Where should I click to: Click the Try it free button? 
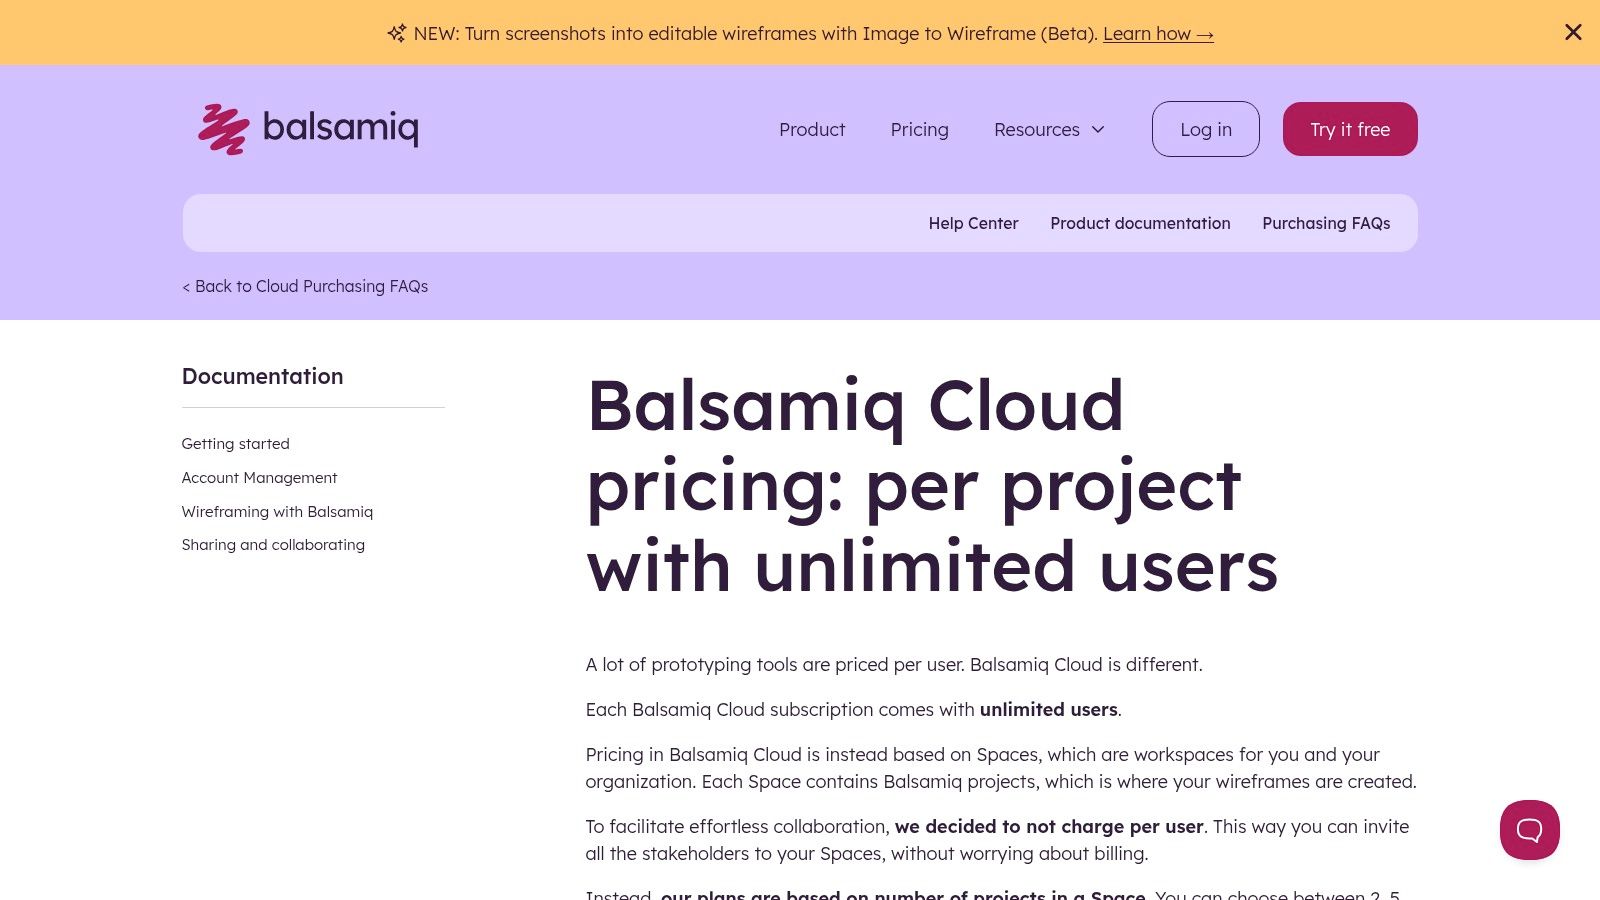pyautogui.click(x=1349, y=129)
